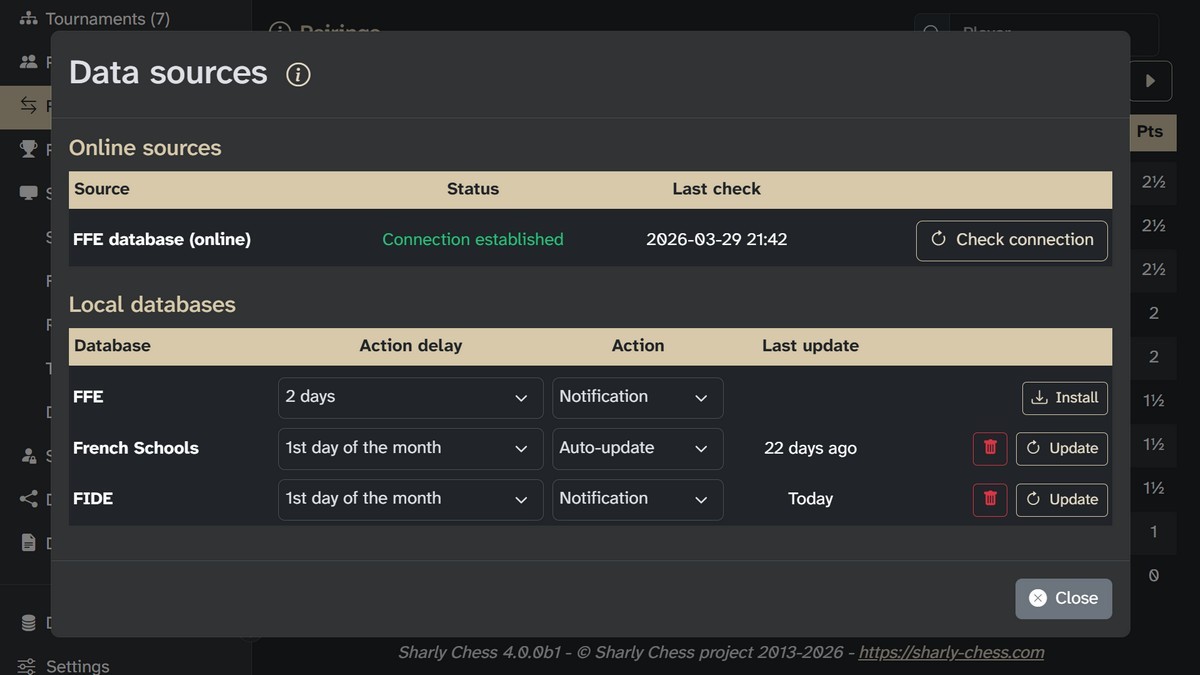
Task: Open French Schools action delay dropdown
Action: [410, 448]
